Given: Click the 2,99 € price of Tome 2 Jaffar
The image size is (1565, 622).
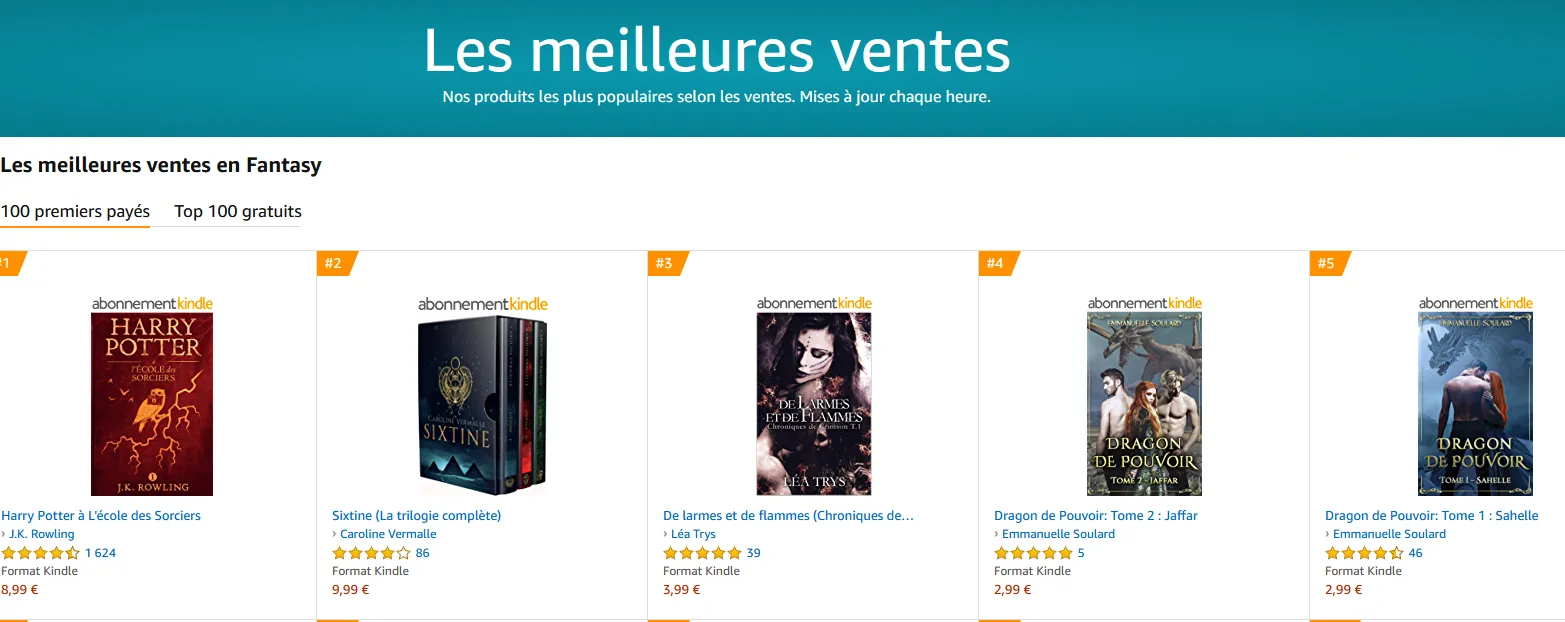Looking at the screenshot, I should [x=1012, y=590].
